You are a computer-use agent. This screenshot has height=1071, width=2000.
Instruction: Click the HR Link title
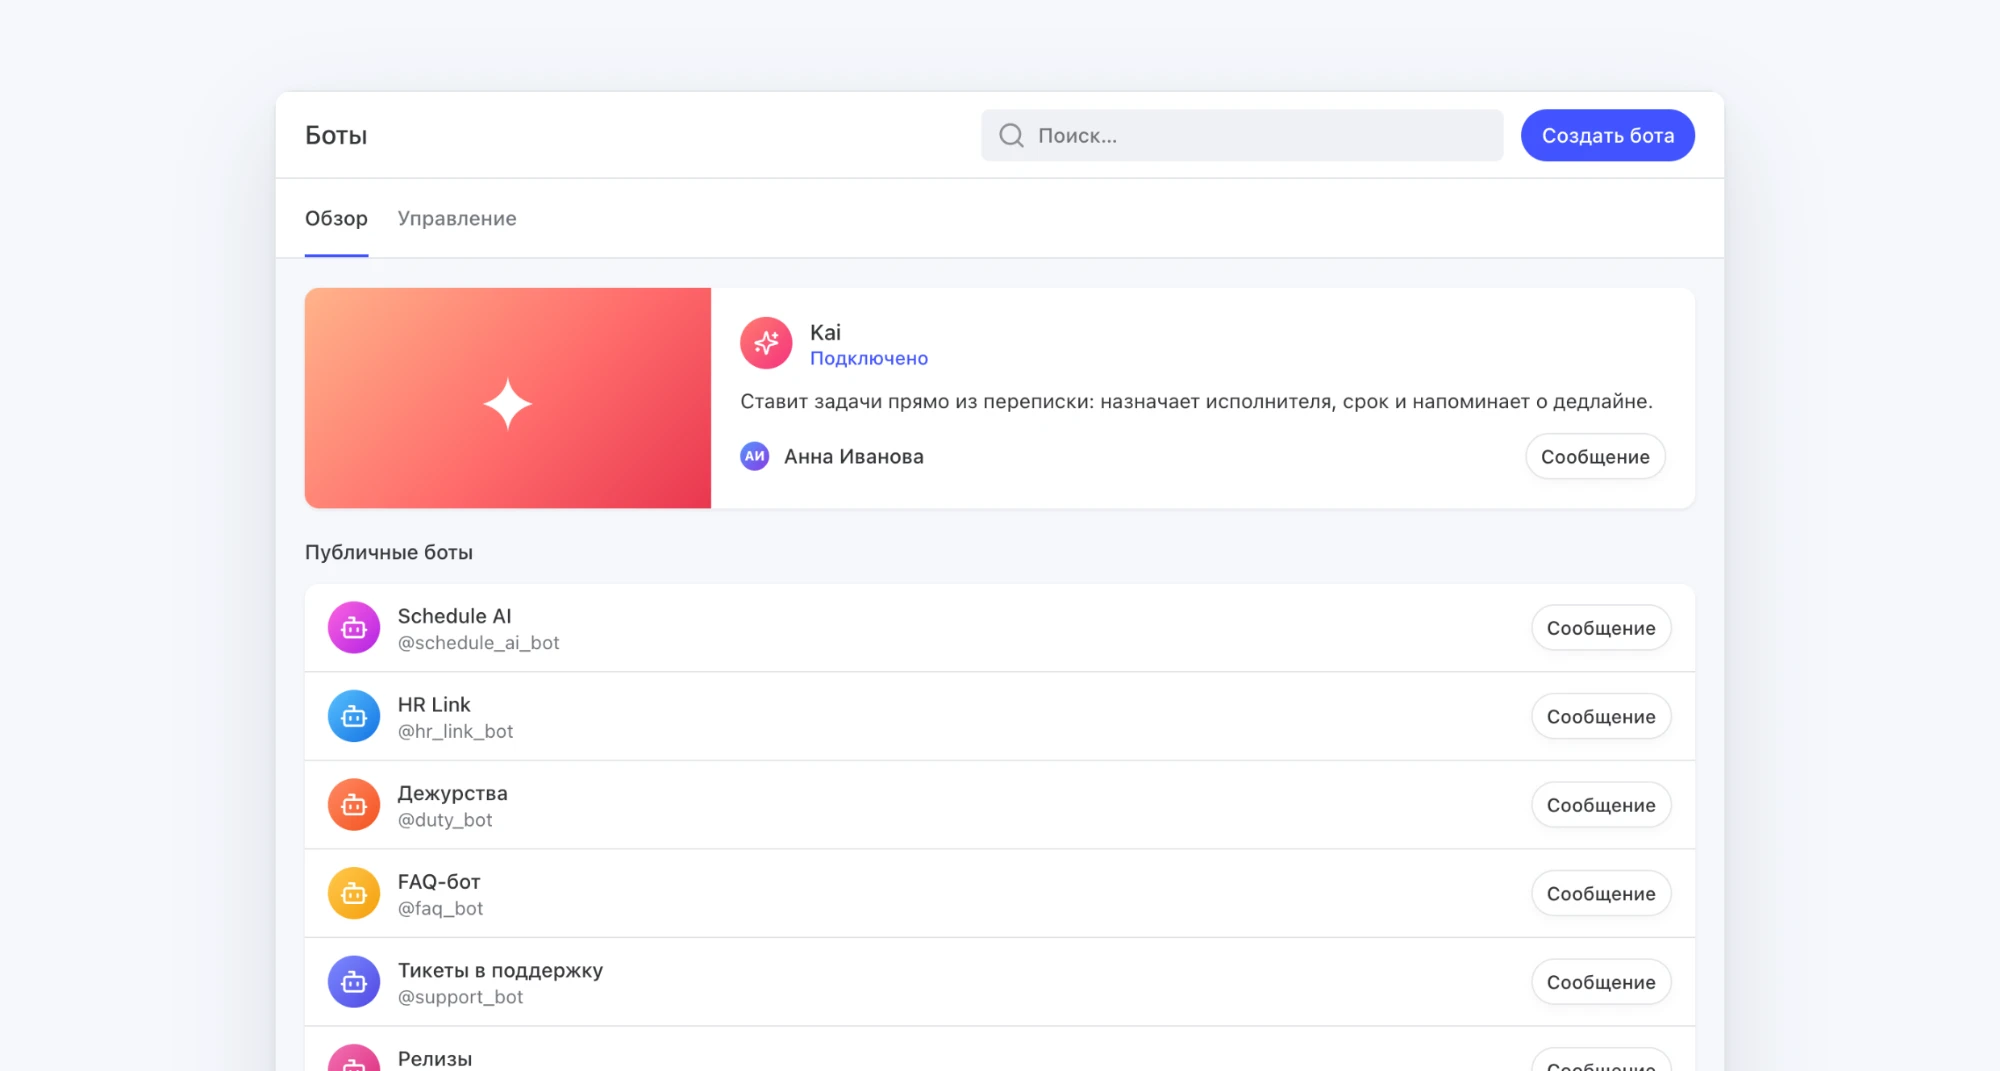(x=434, y=704)
